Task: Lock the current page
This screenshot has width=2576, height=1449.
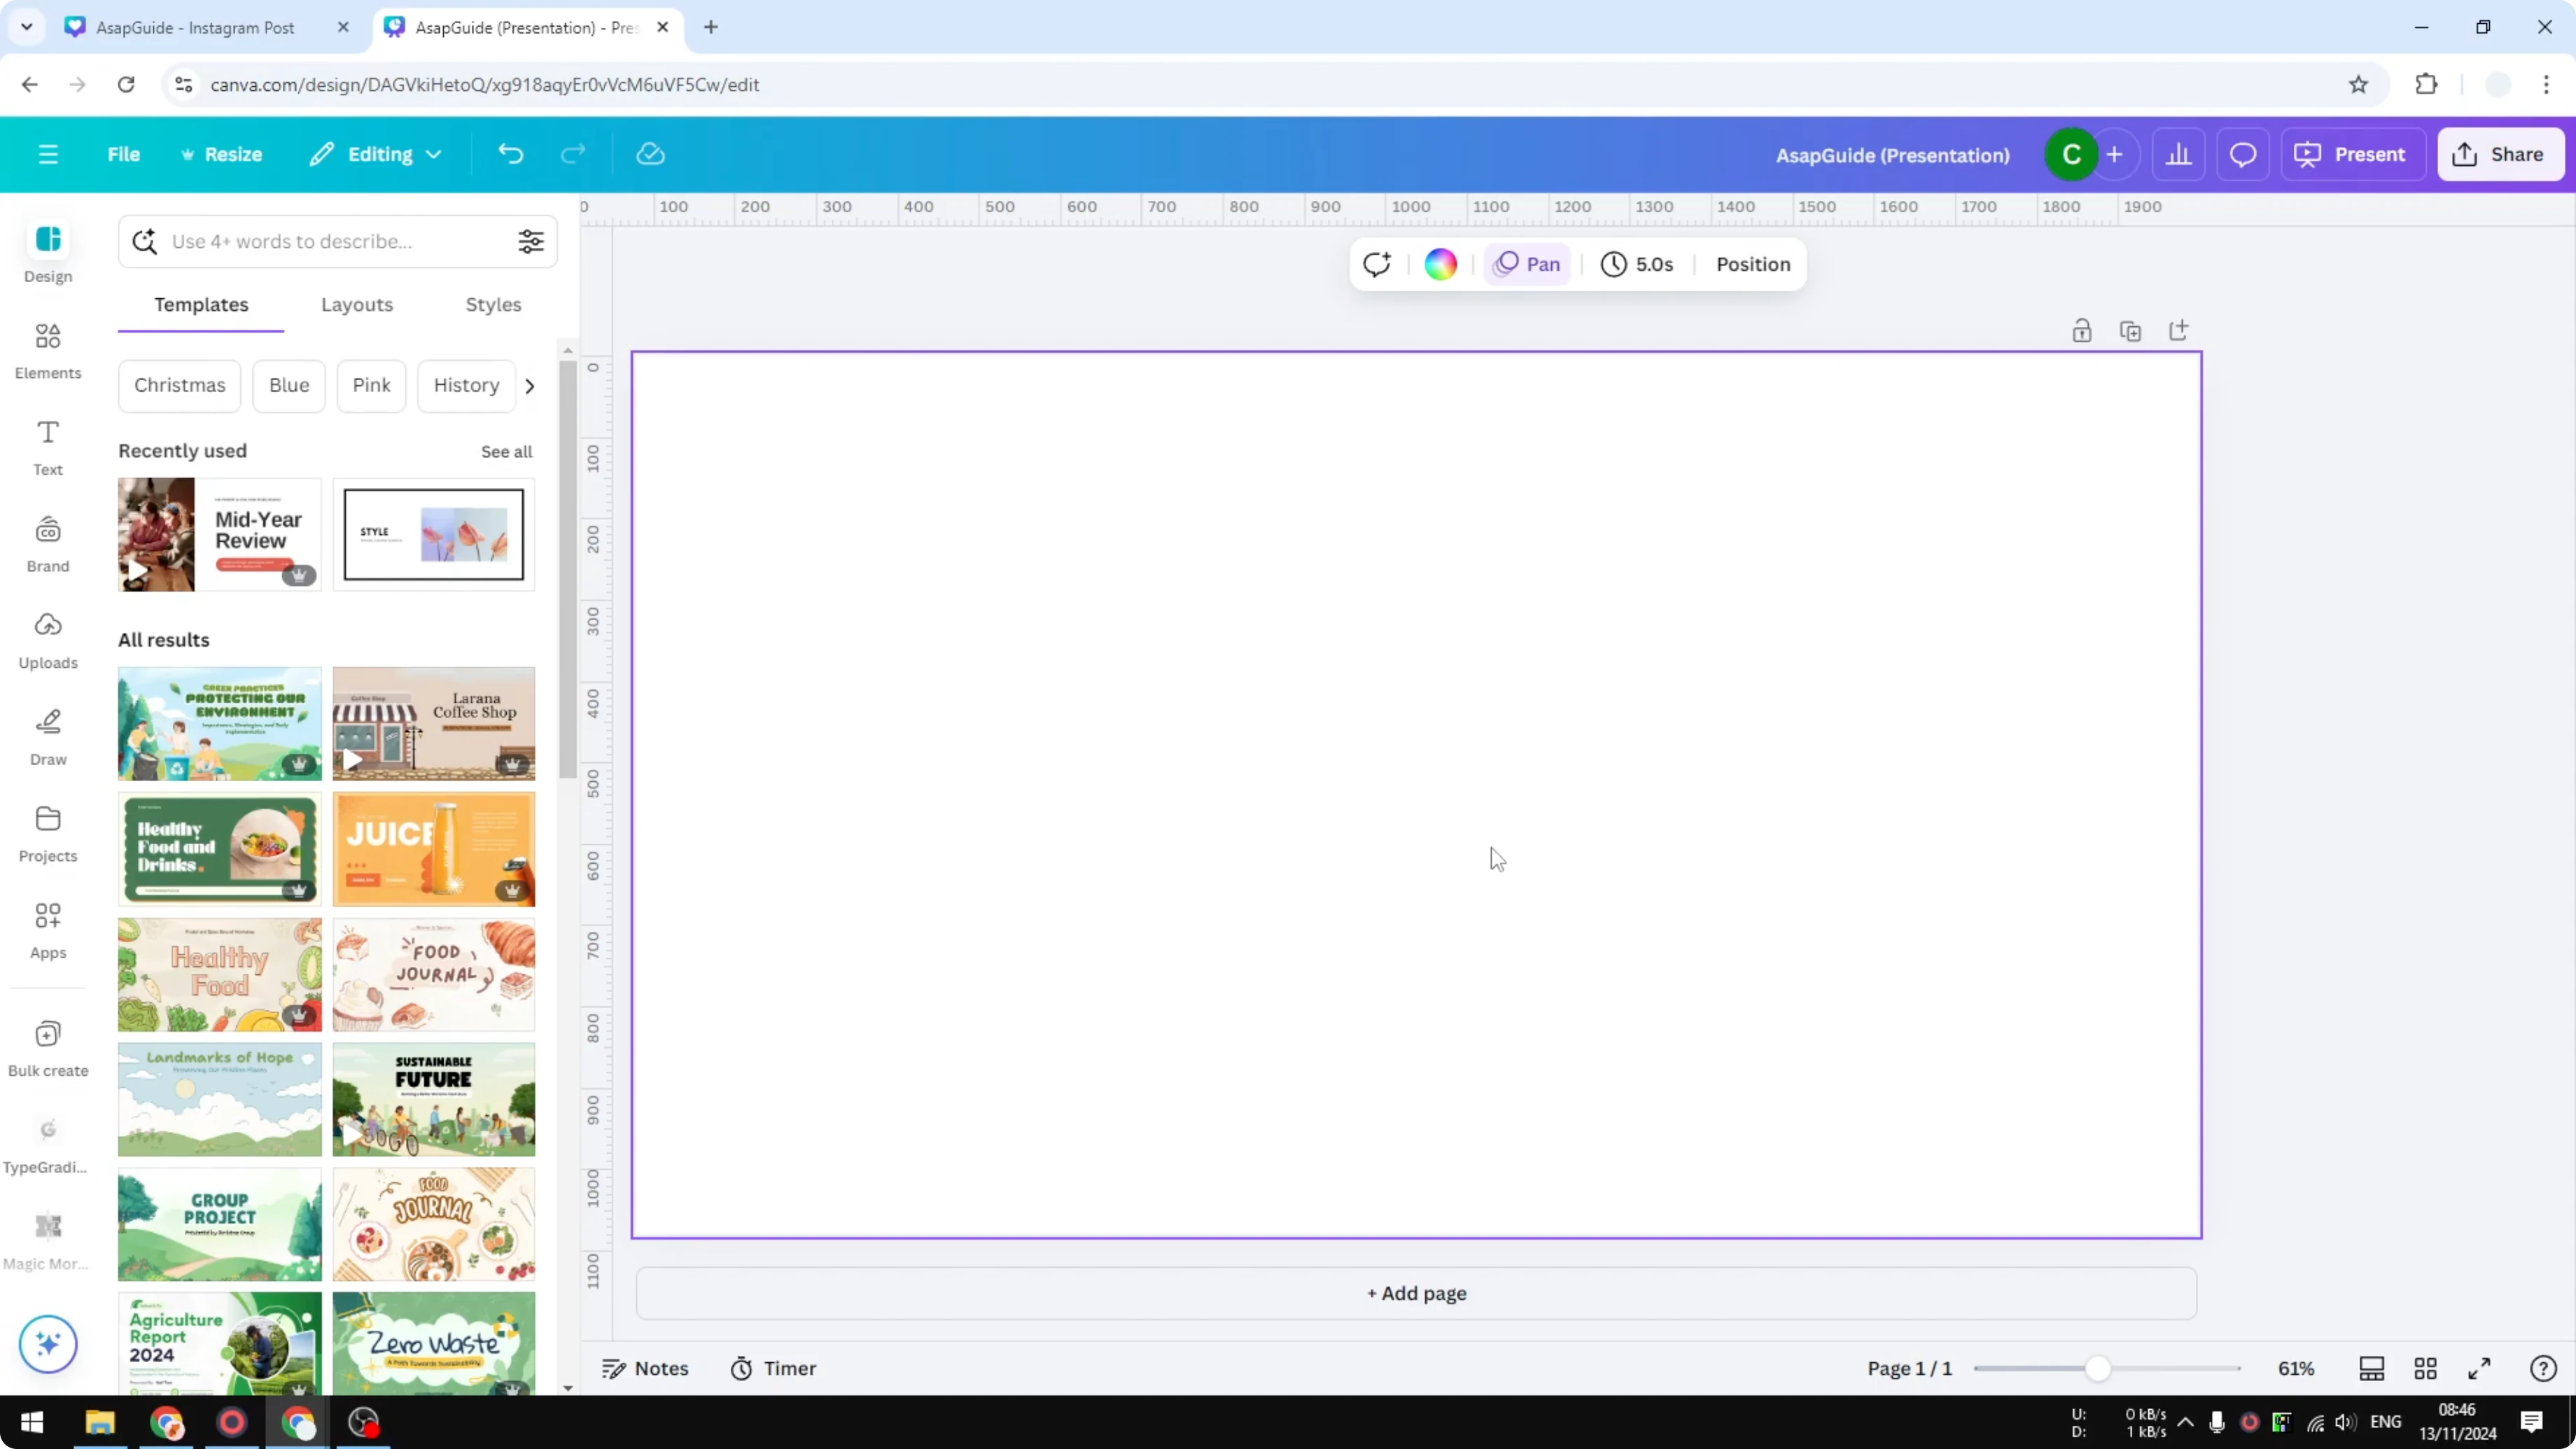Action: (2082, 330)
